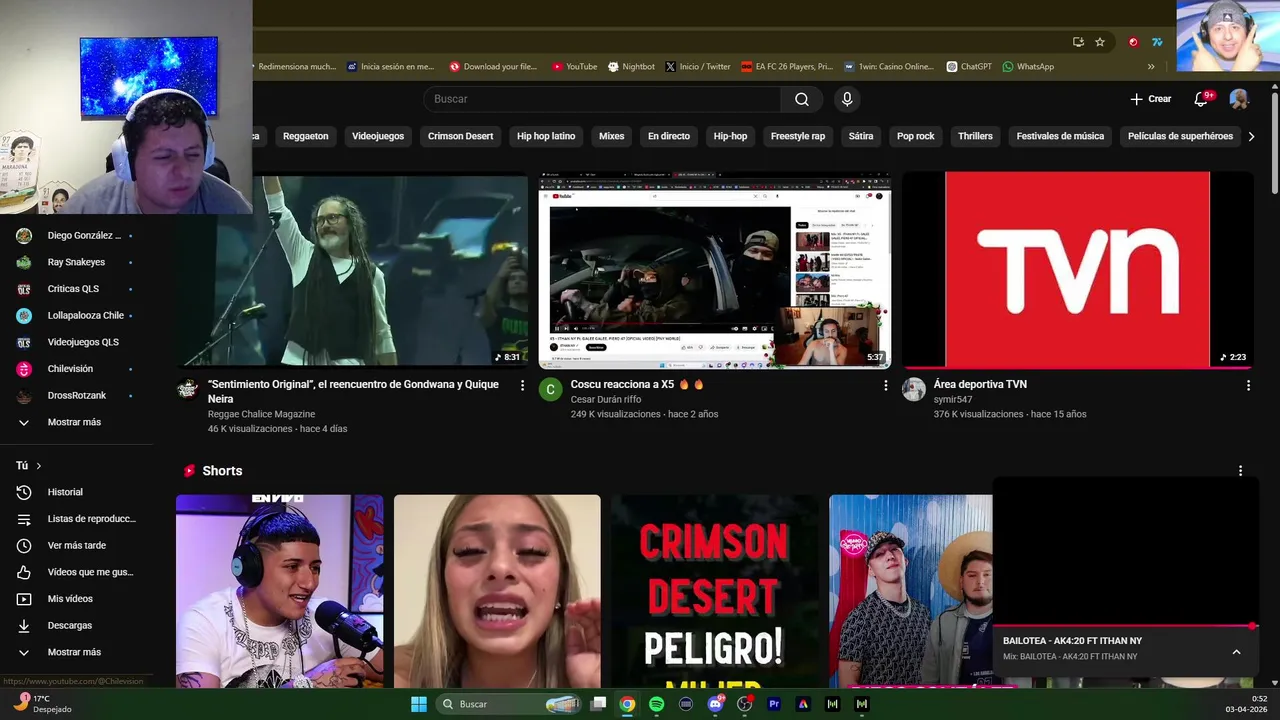Open the ChatGPT bookmark
Screen dimensions: 1280x720
pyautogui.click(x=969, y=67)
